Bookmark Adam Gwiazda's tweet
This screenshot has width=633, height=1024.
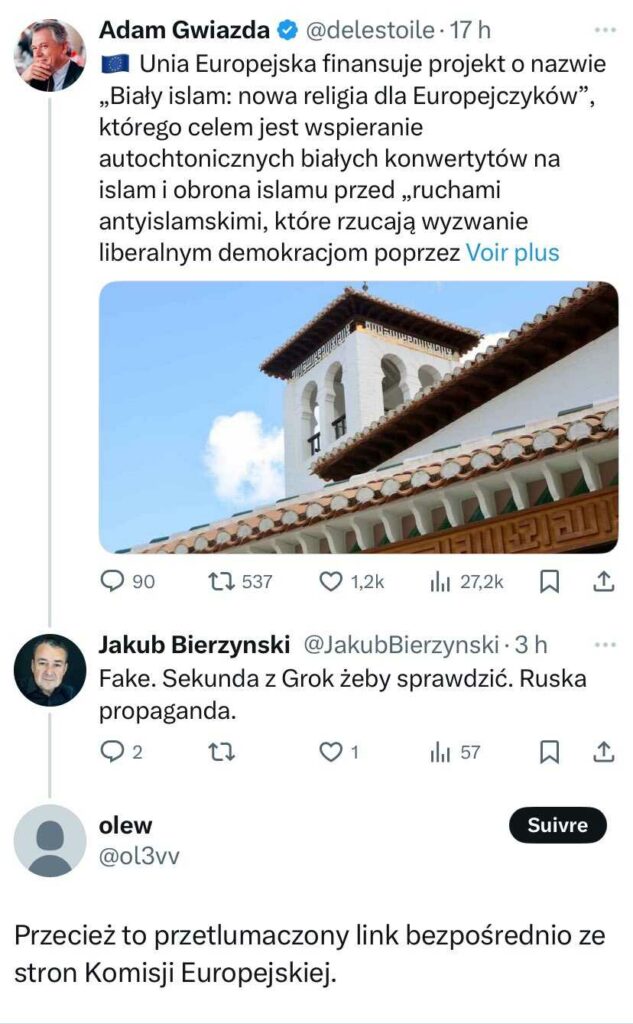pos(549,581)
